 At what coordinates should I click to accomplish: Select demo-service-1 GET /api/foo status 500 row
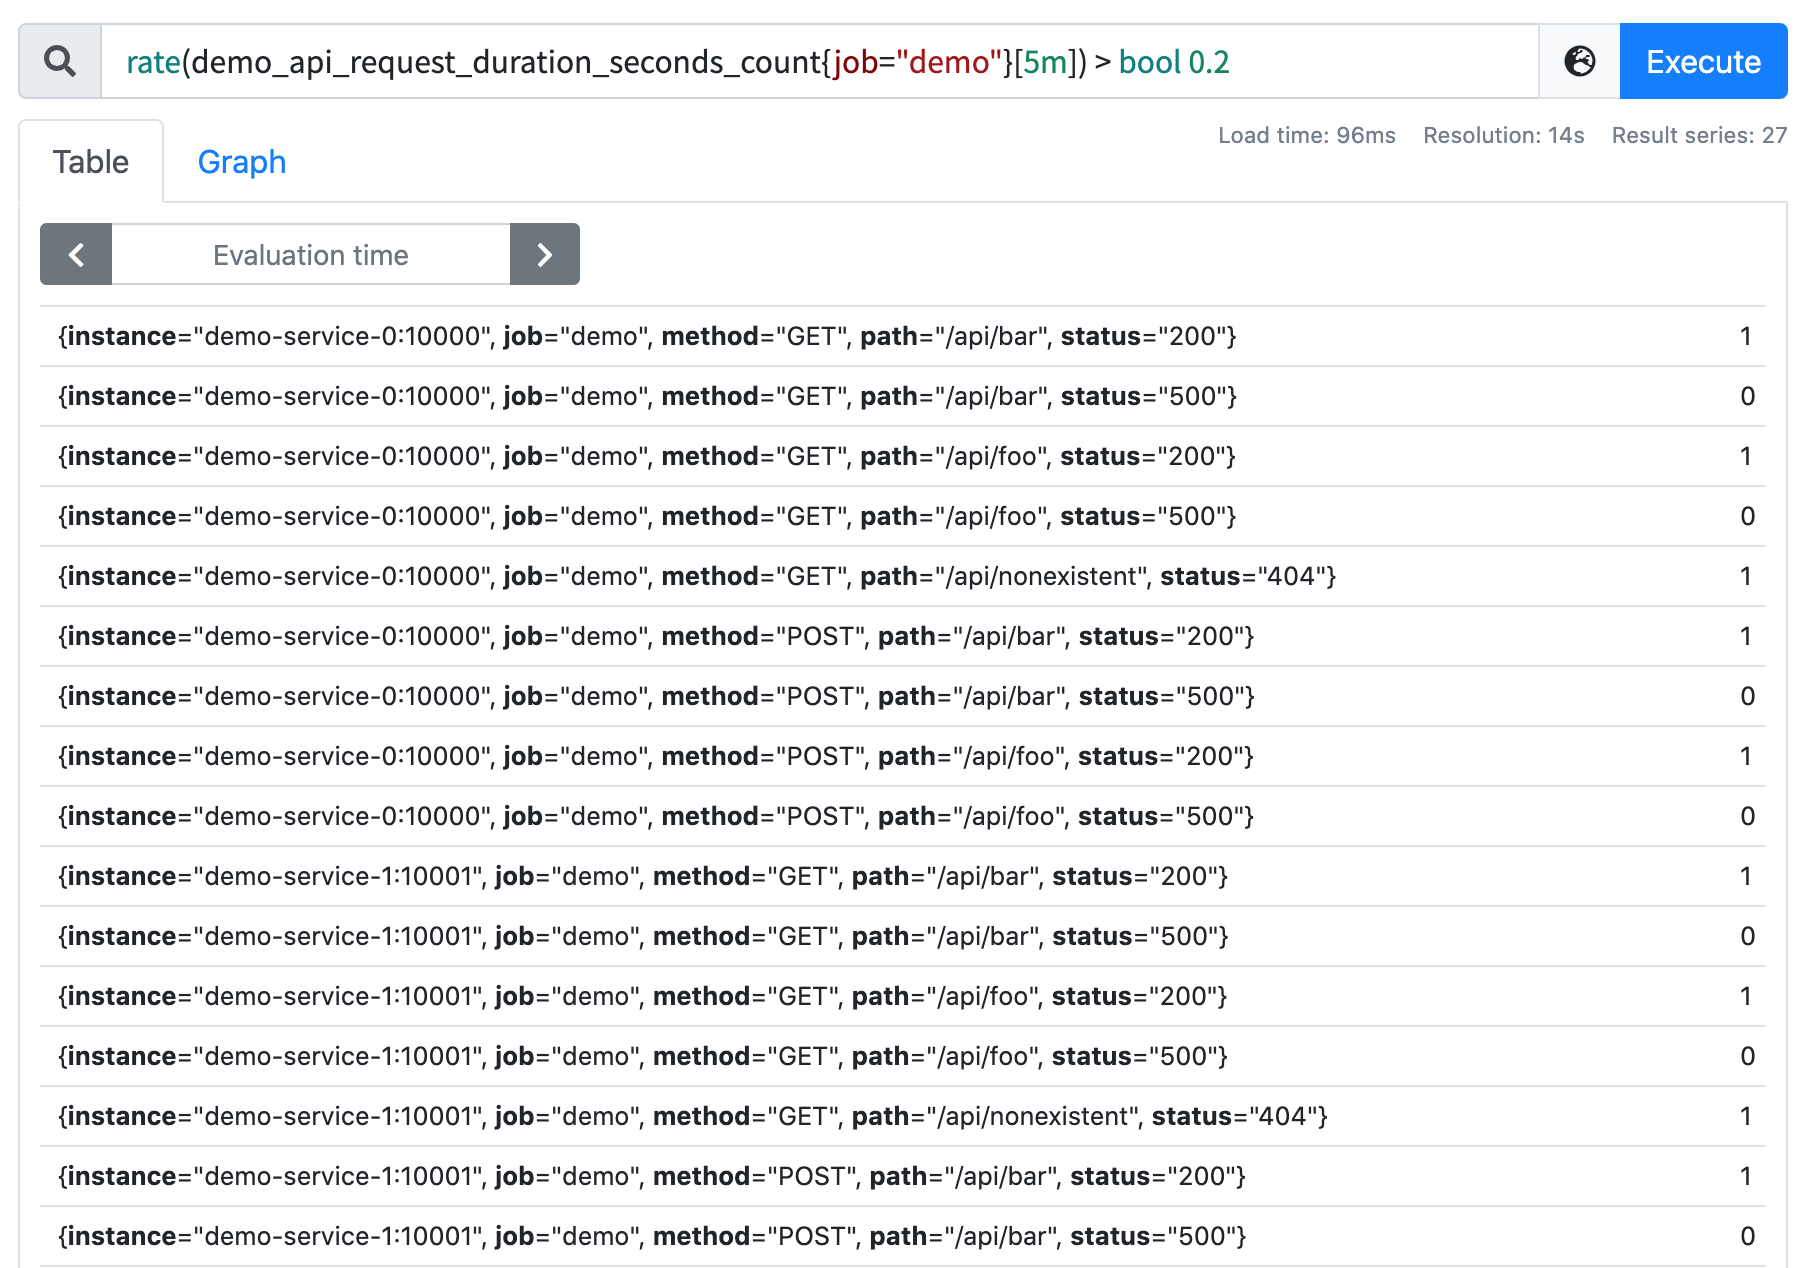point(903,1056)
